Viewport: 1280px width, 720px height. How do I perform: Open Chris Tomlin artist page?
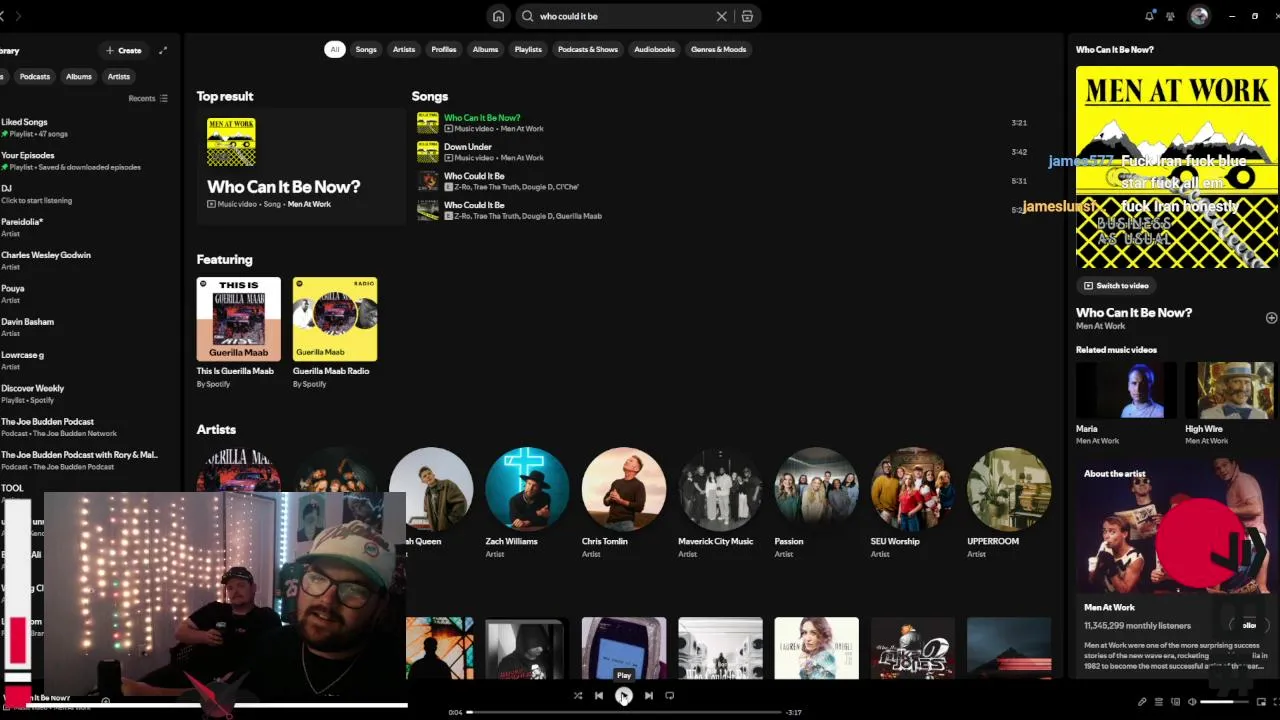[x=623, y=502]
